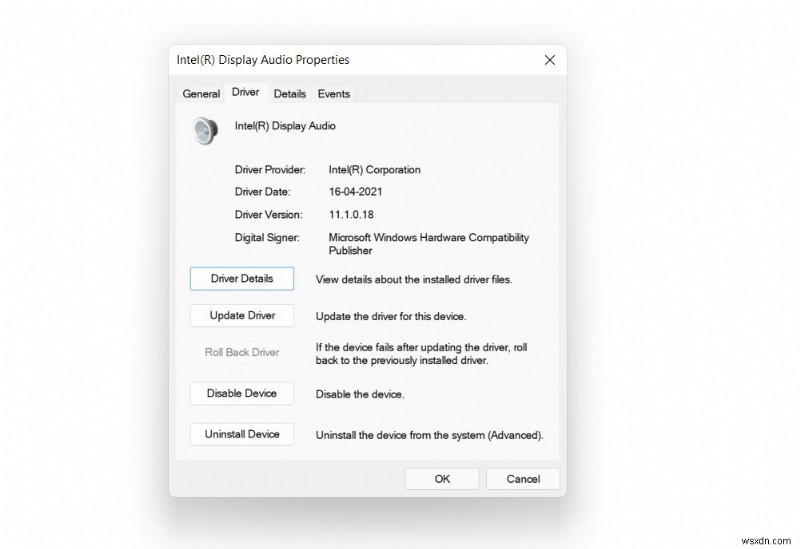Click the driver version '11.1.0.18'
Image resolution: width=800 pixels, height=549 pixels.
(x=351, y=215)
